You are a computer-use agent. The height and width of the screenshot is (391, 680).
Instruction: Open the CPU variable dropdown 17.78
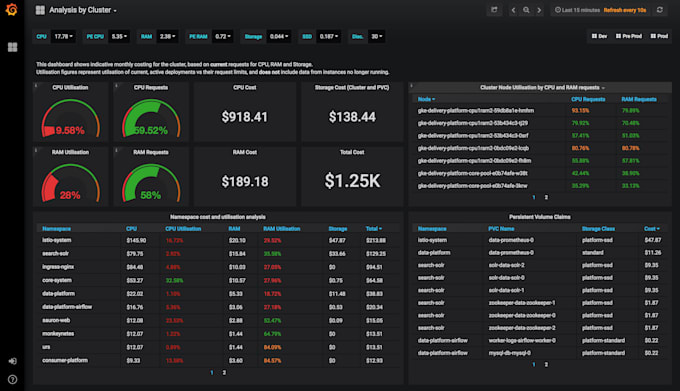click(63, 36)
